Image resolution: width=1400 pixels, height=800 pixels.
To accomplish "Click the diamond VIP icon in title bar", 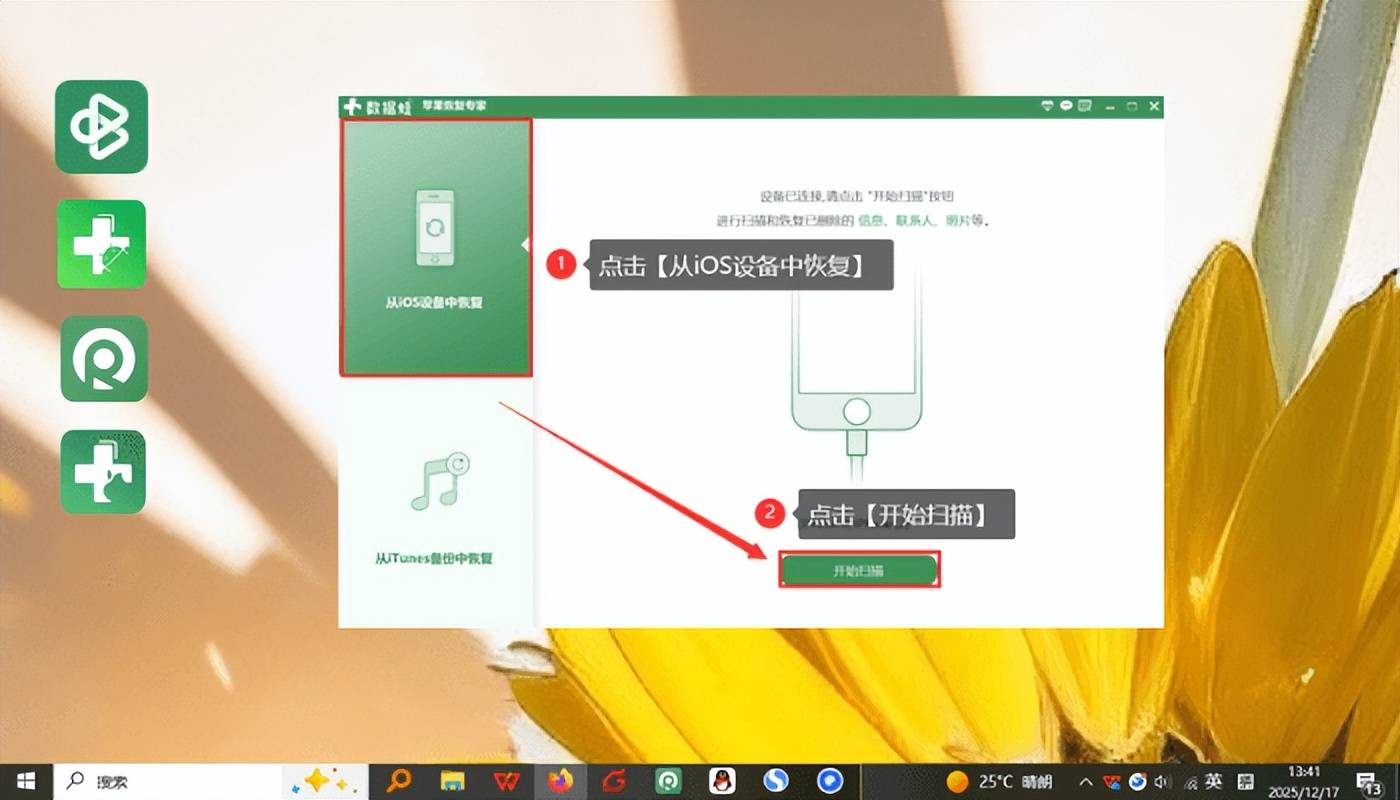I will coord(1048,106).
